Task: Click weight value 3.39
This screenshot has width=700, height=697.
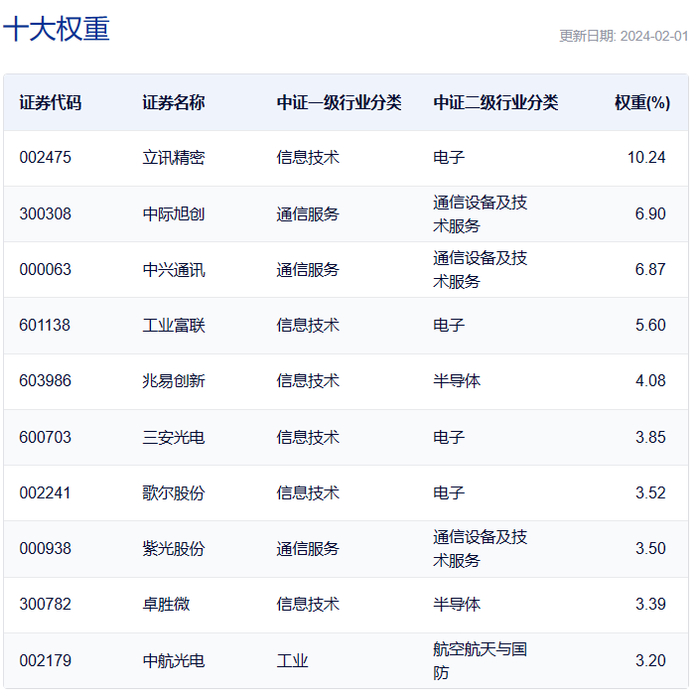Action: (x=650, y=605)
